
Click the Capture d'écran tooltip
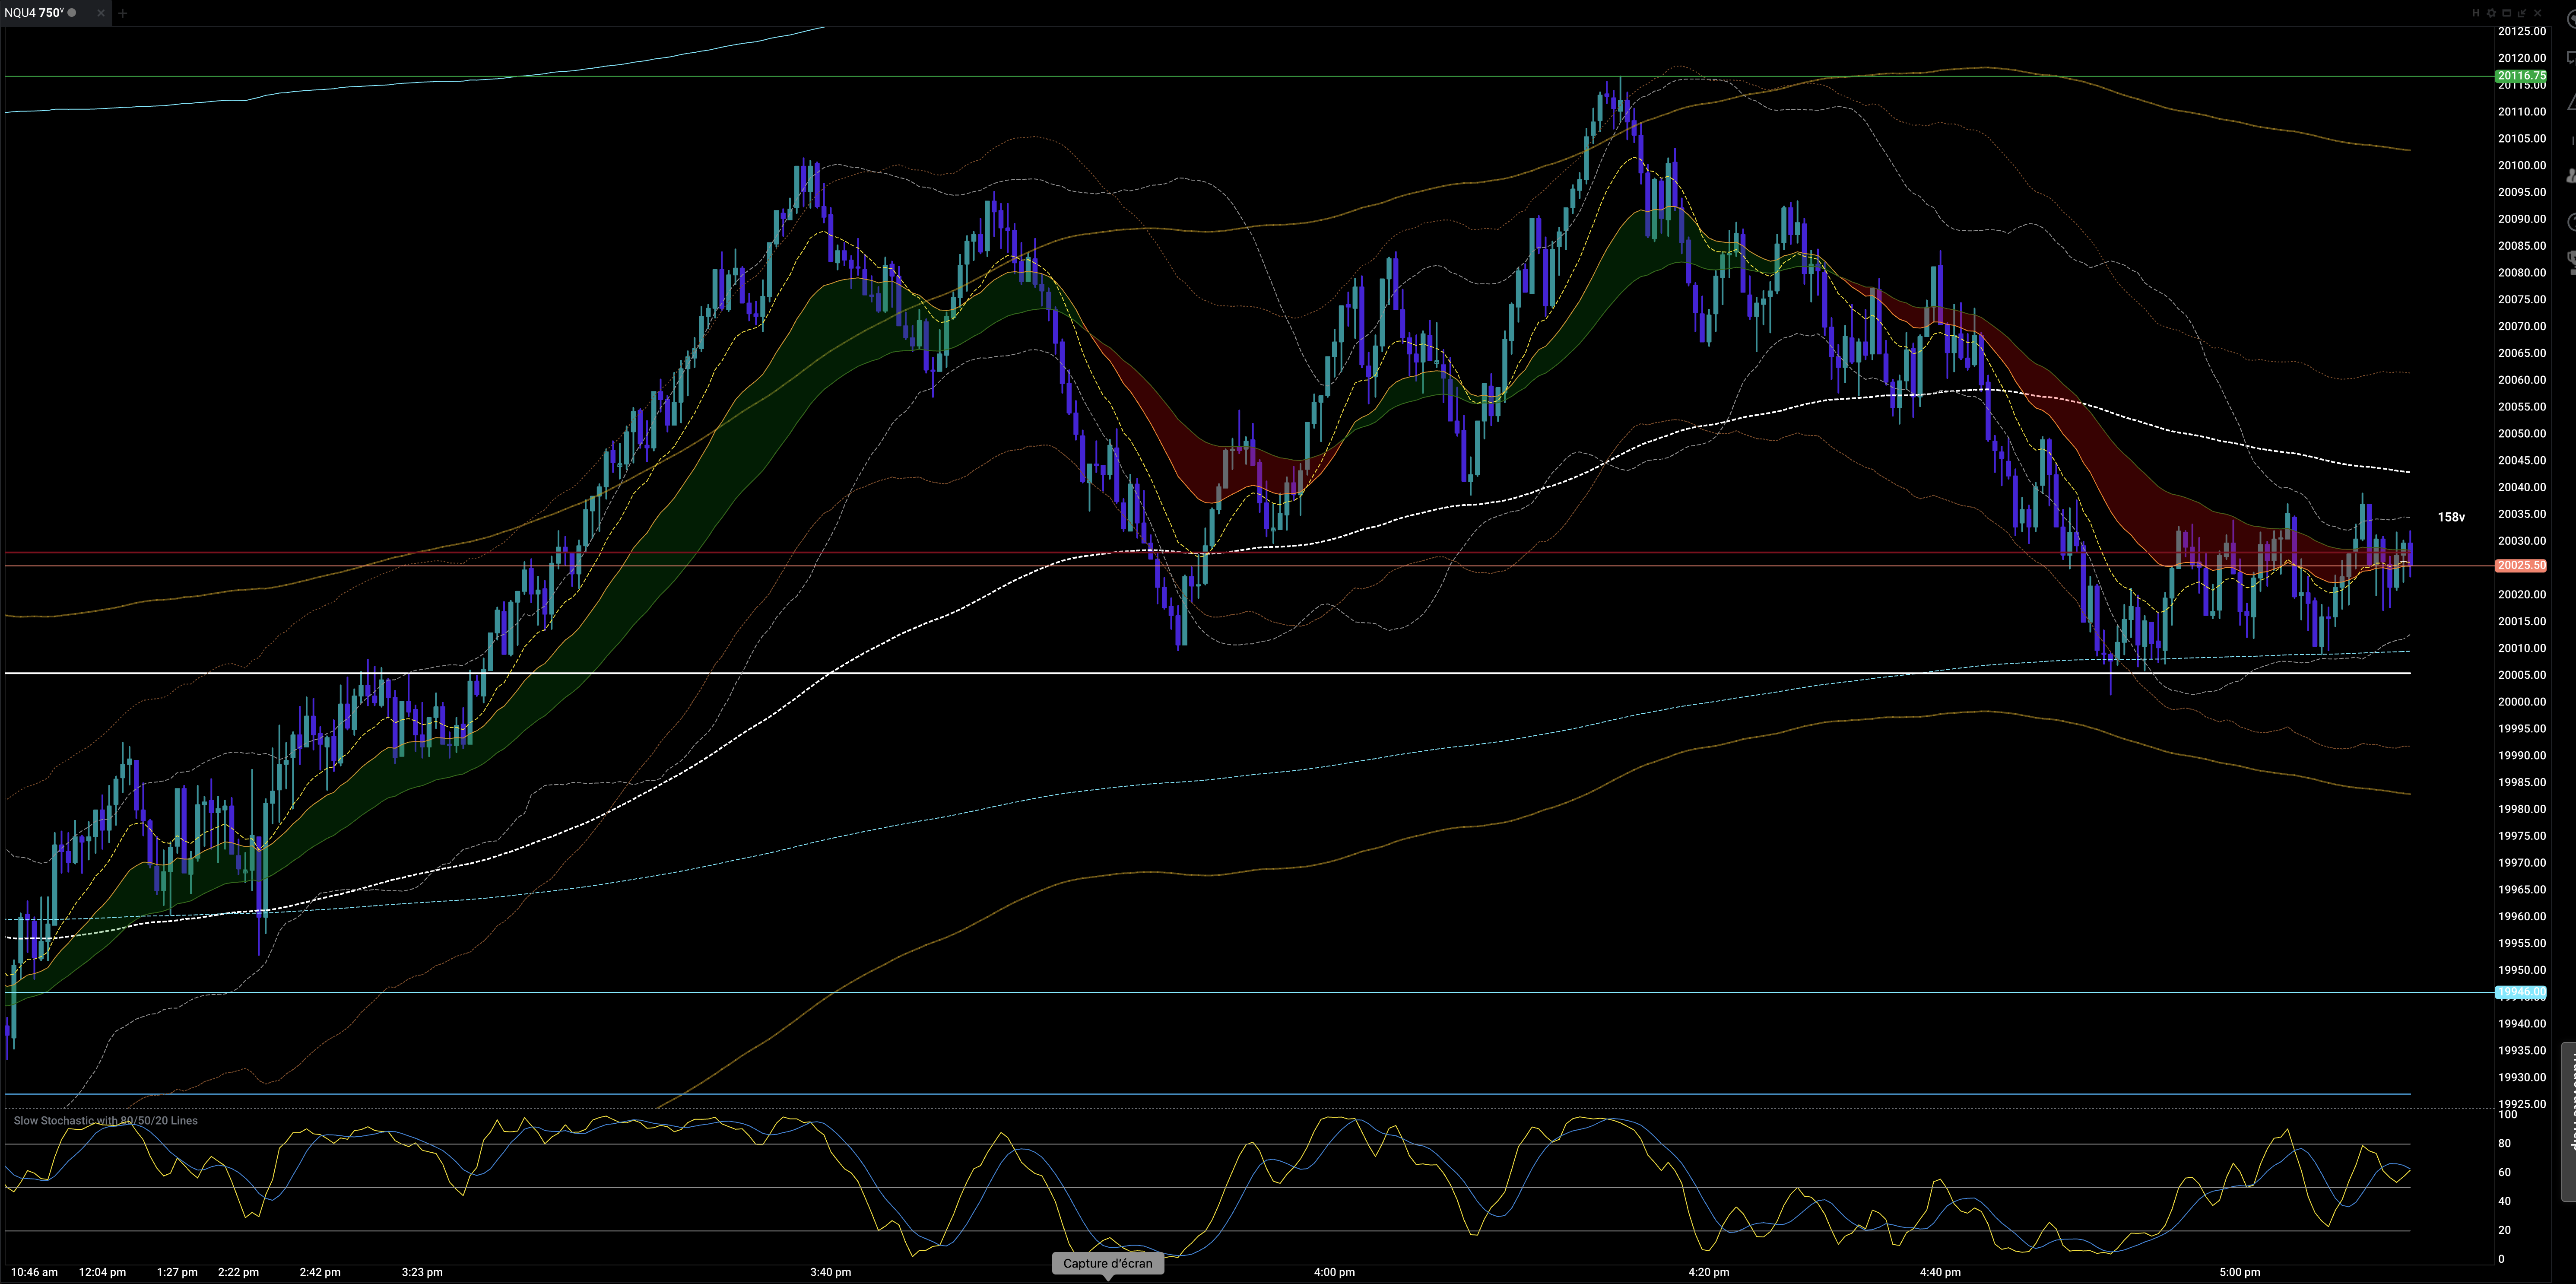(1107, 1263)
